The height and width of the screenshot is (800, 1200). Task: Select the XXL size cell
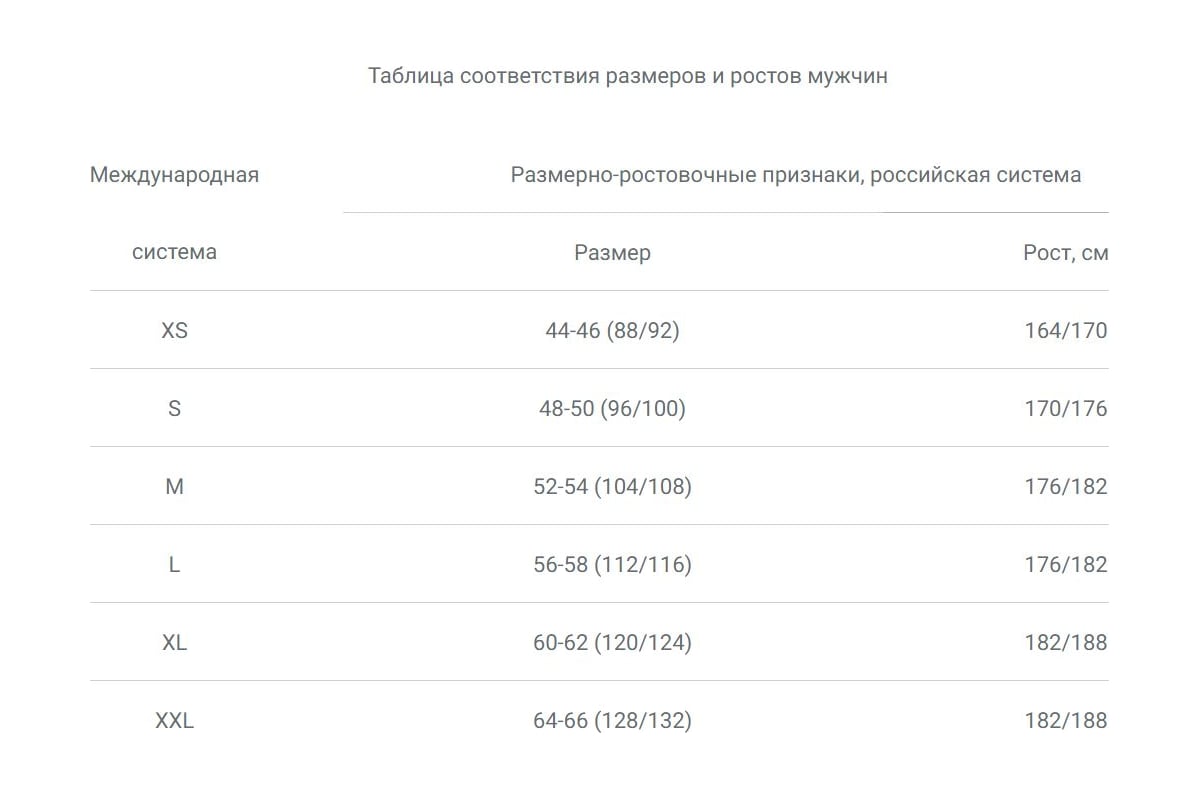click(x=174, y=721)
